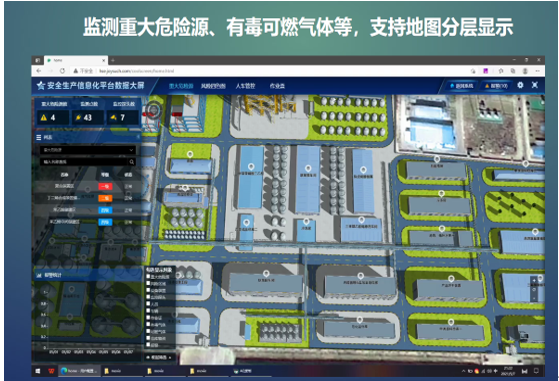
Task: Click the browser back arrow
Action: point(39,71)
